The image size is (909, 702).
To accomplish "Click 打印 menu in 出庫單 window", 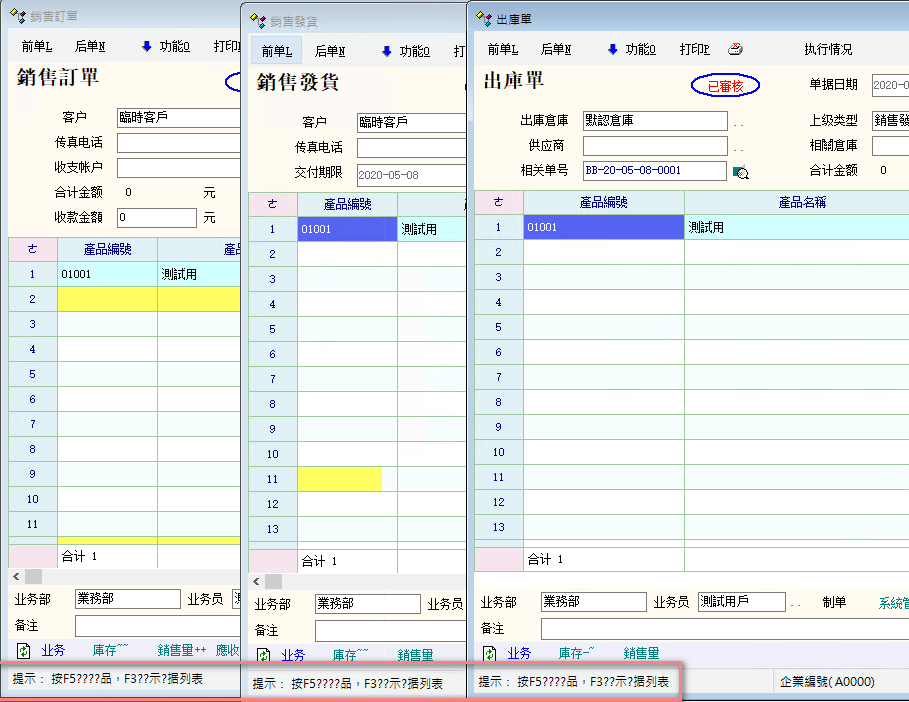I will click(x=694, y=50).
